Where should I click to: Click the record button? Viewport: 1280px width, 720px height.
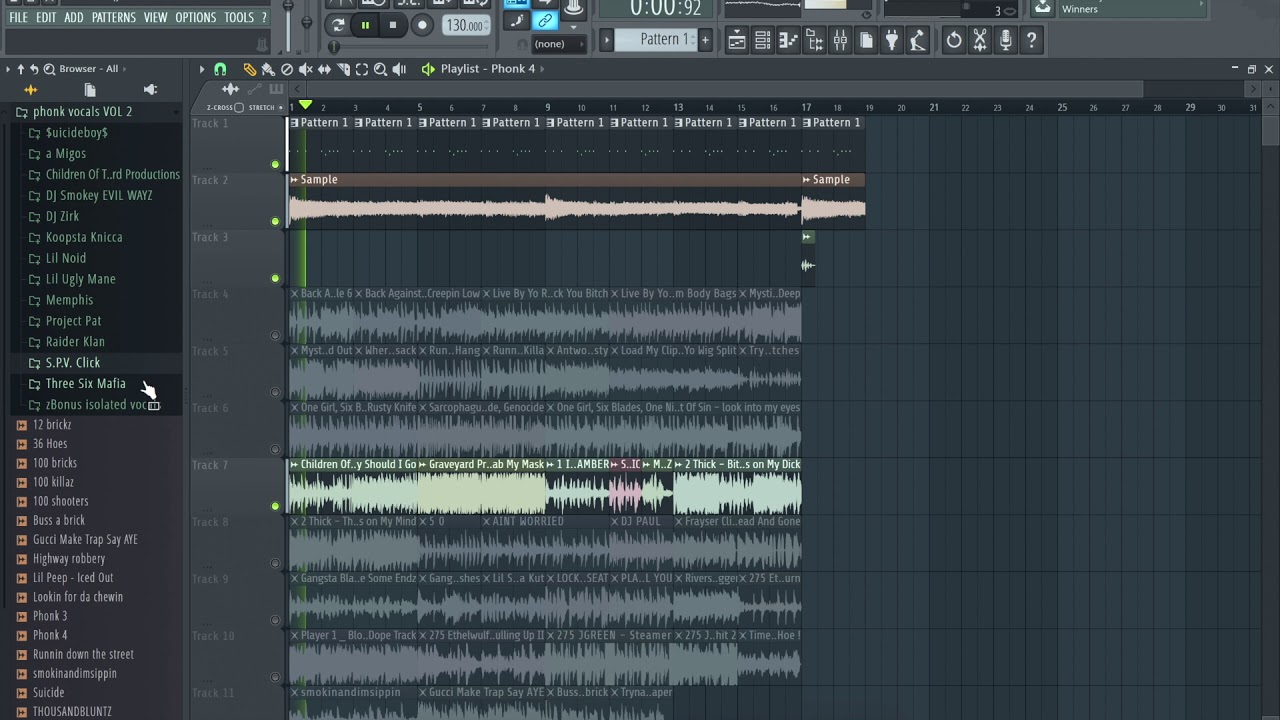[422, 25]
